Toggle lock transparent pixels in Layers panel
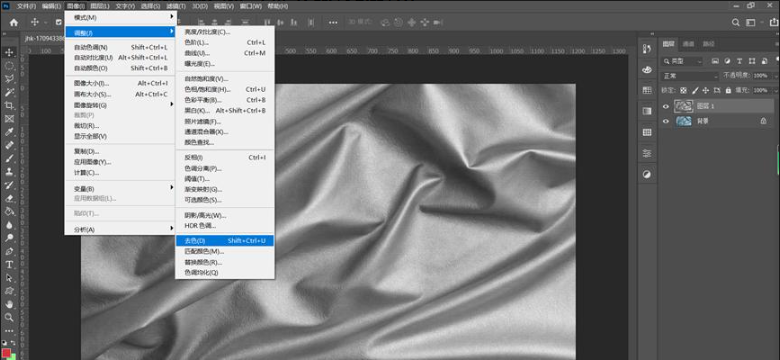Image resolution: width=780 pixels, height=360 pixels. tap(683, 90)
